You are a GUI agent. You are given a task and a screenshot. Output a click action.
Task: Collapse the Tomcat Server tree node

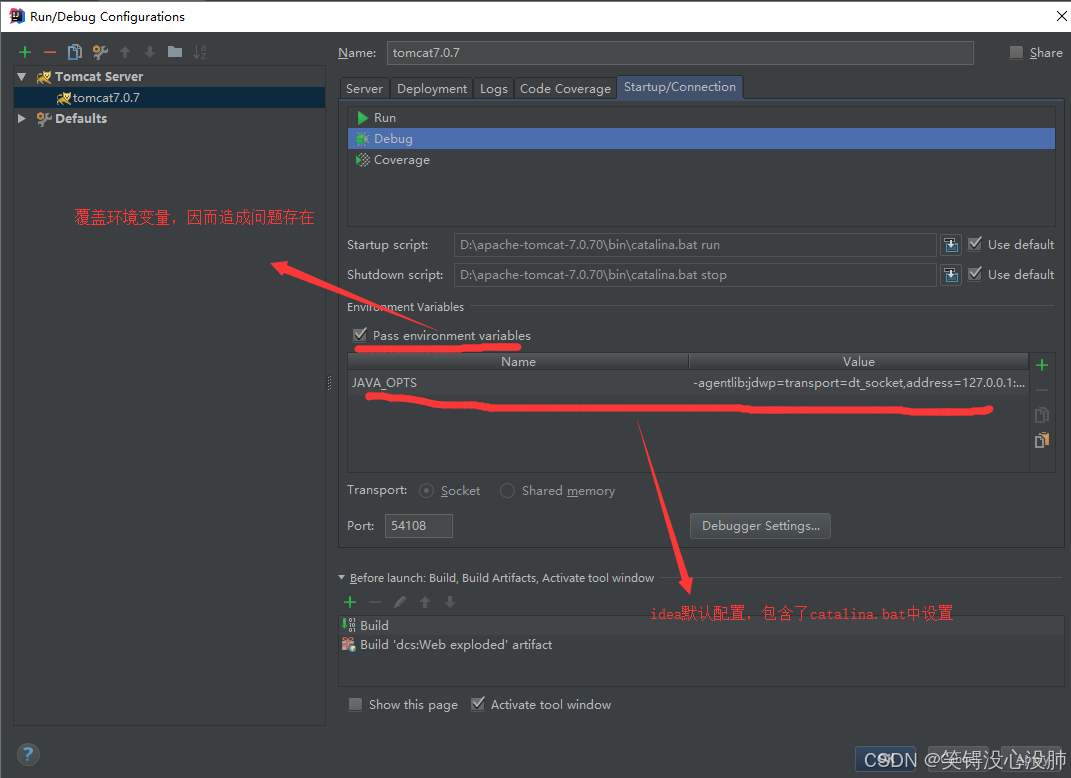click(x=21, y=77)
